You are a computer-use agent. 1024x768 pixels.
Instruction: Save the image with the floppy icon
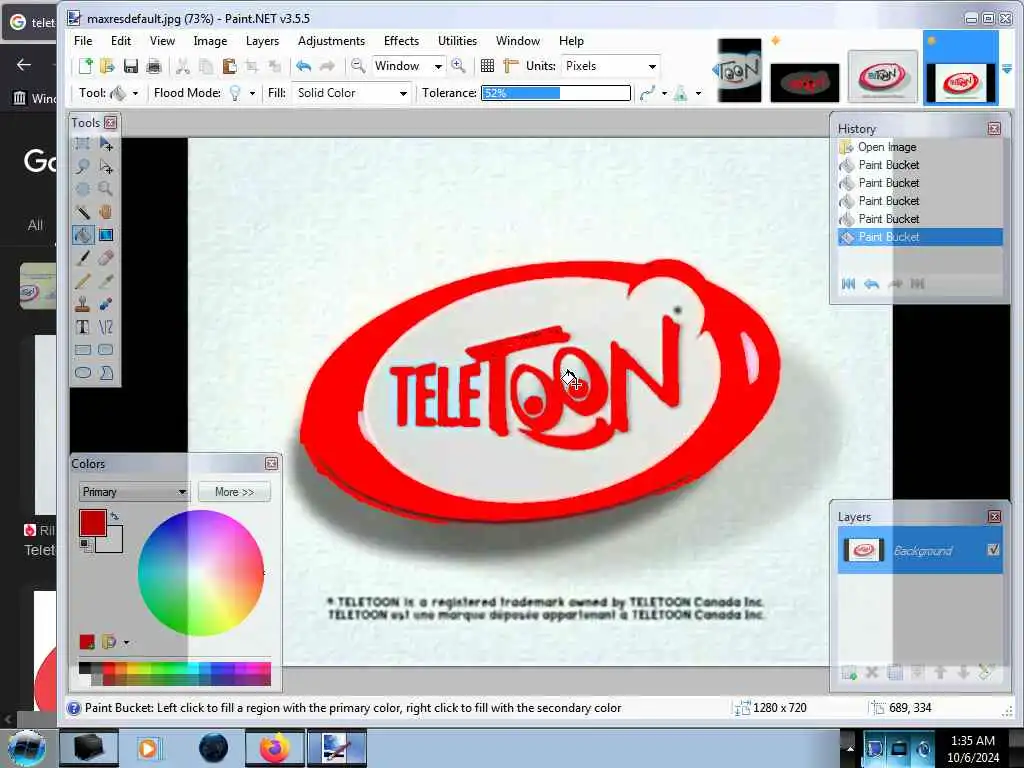131,66
